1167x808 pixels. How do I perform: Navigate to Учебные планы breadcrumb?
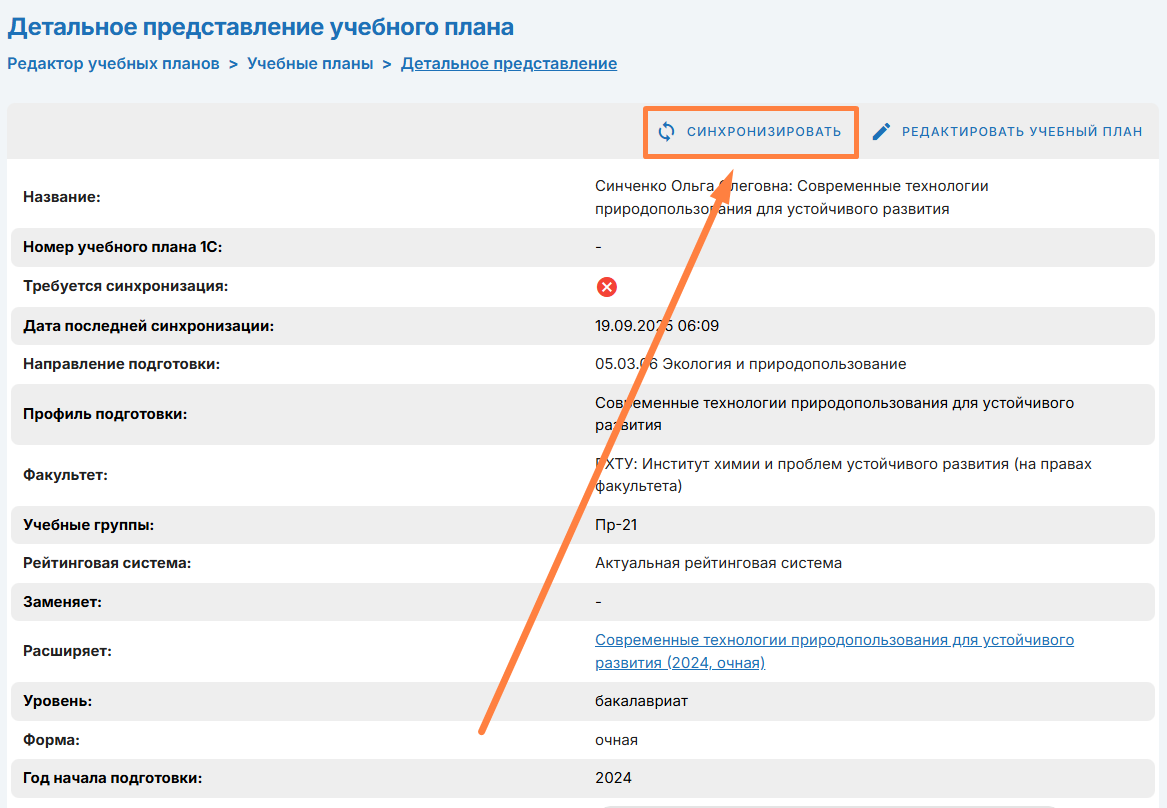(310, 63)
